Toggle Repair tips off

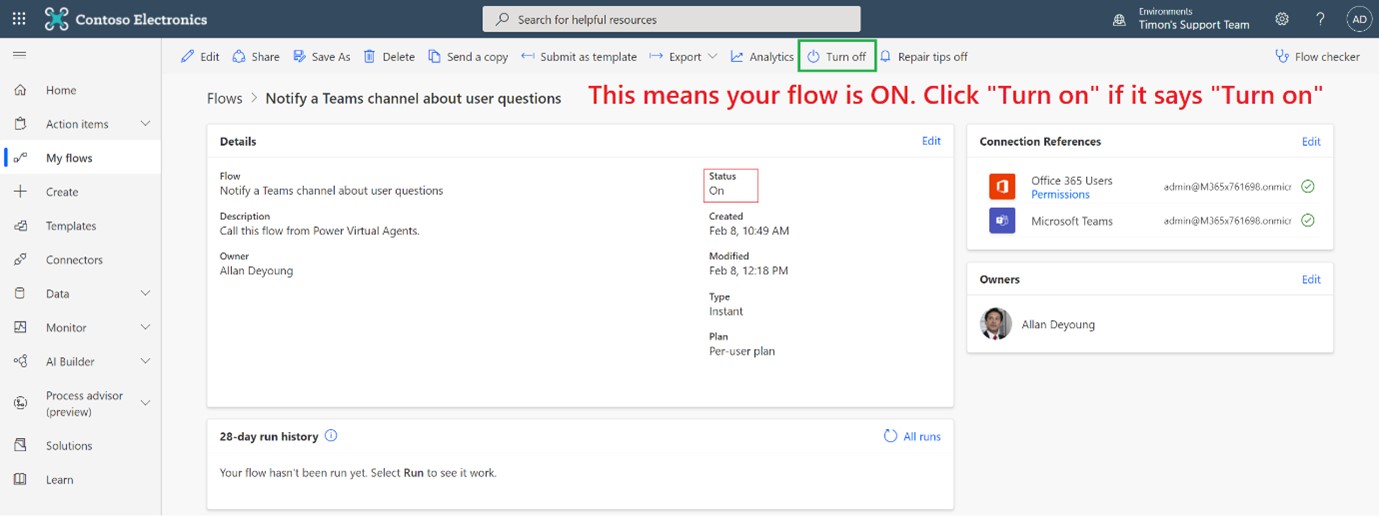923,57
